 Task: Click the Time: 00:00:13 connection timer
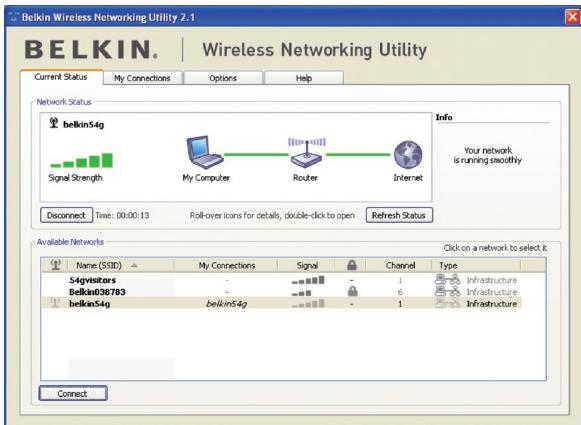(x=122, y=215)
